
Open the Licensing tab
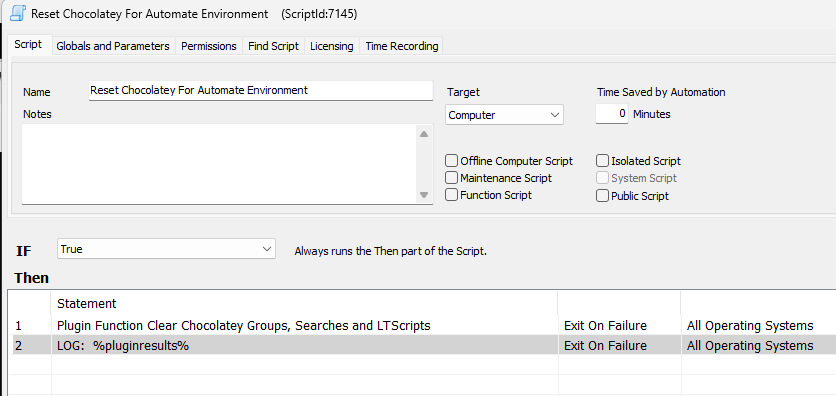pyautogui.click(x=332, y=46)
